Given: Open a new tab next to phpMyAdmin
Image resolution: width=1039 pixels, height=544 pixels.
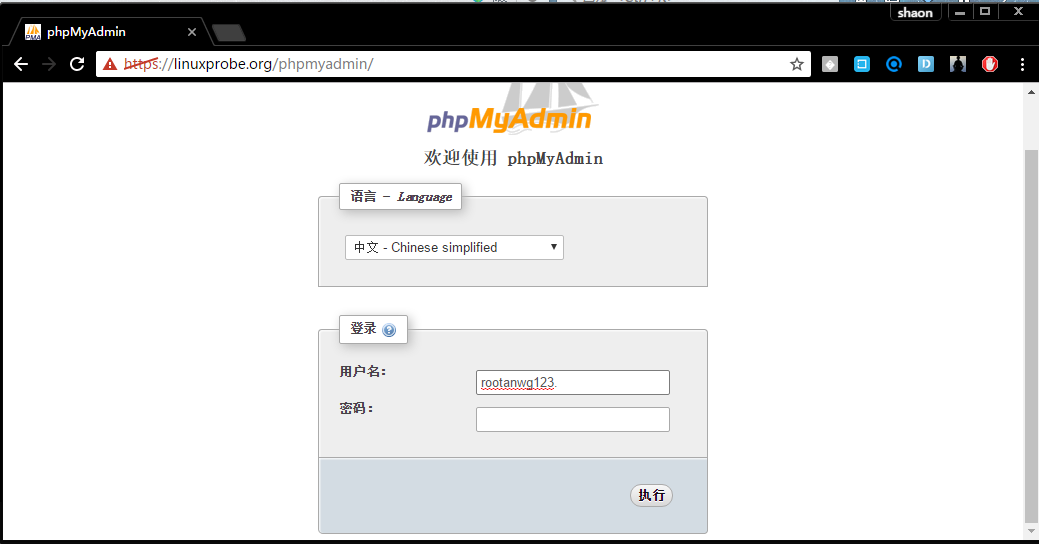Looking at the screenshot, I should (x=229, y=32).
